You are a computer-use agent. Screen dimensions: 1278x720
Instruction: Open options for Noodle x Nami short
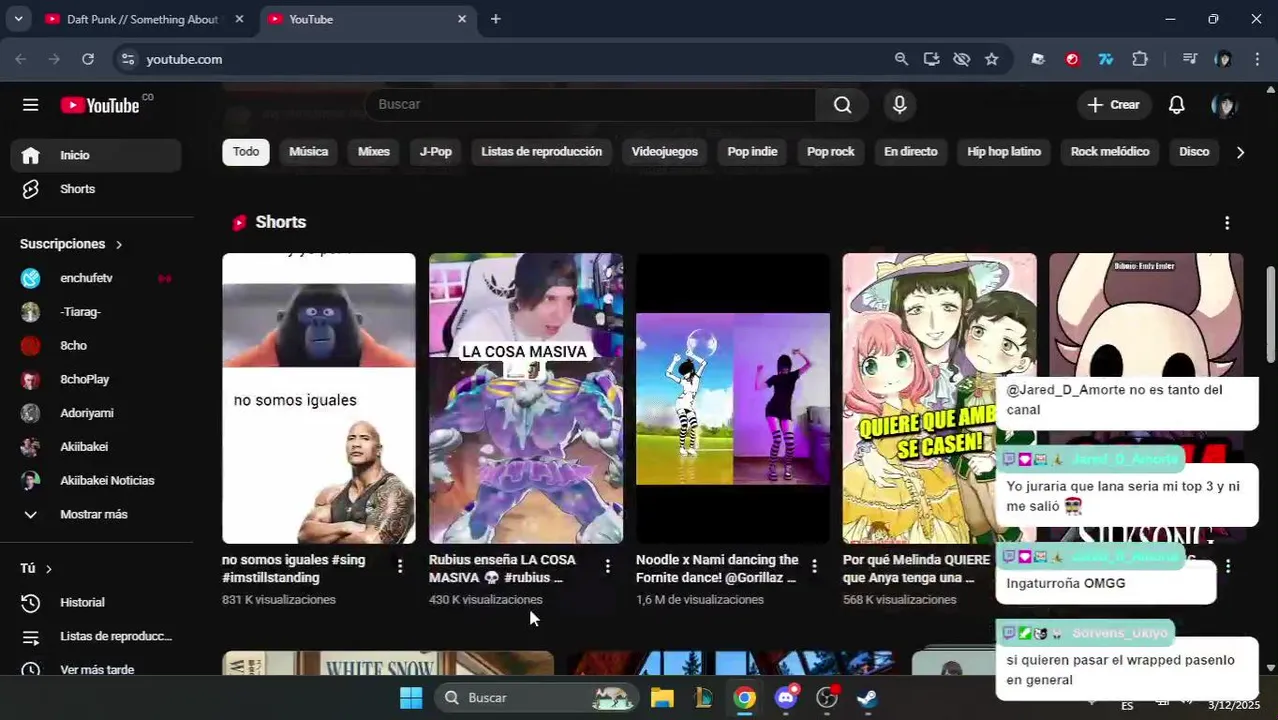coord(814,566)
